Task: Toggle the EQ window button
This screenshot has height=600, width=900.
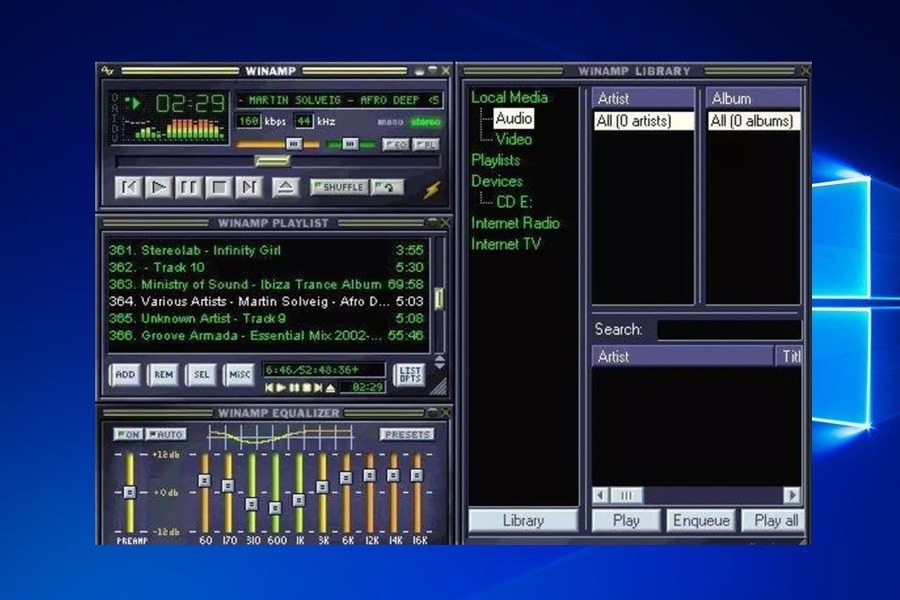Action: tap(396, 144)
